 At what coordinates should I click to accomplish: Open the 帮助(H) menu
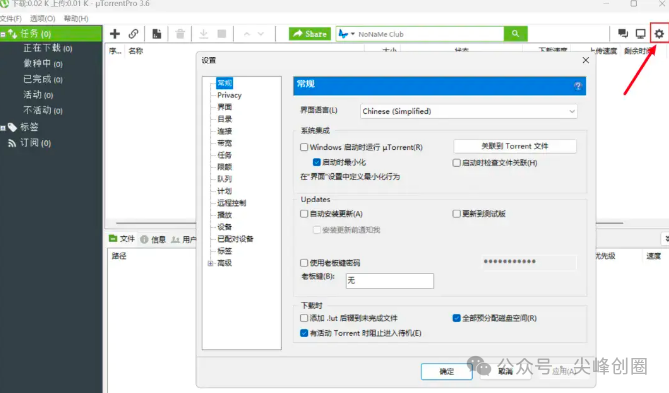(76, 19)
